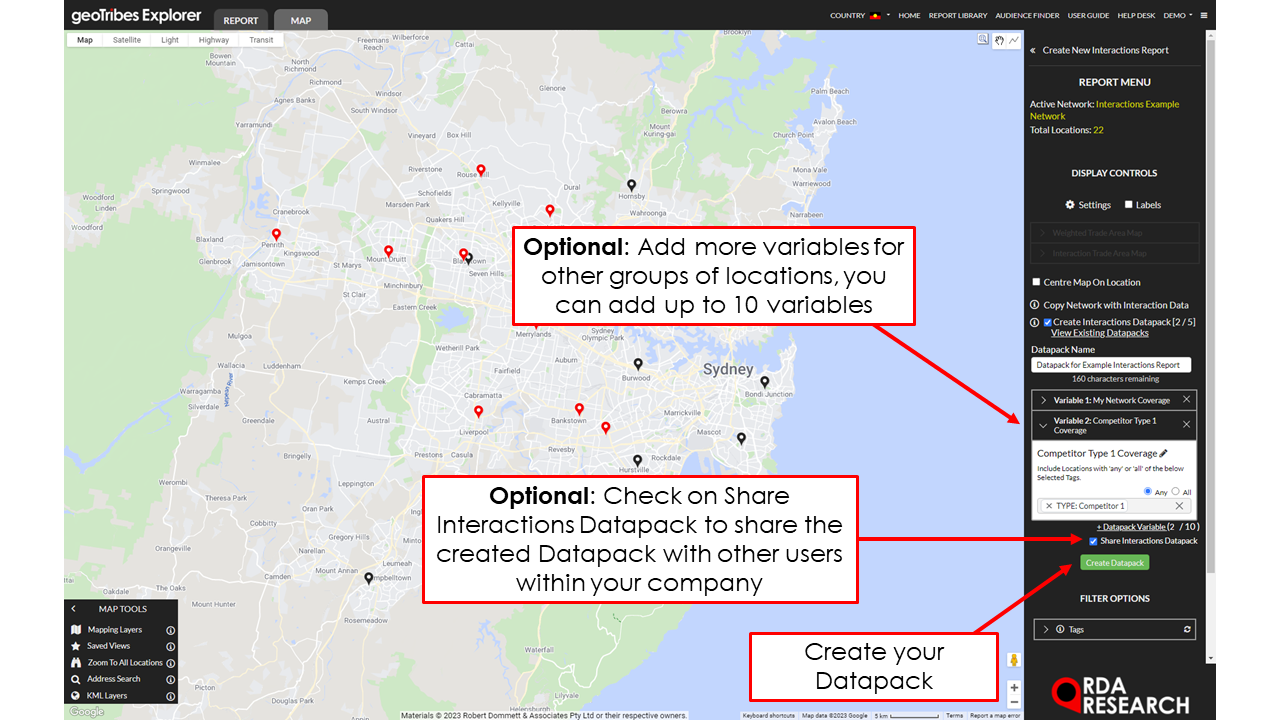Switch to the REPORT tab
The height and width of the screenshot is (720, 1280).
240,20
